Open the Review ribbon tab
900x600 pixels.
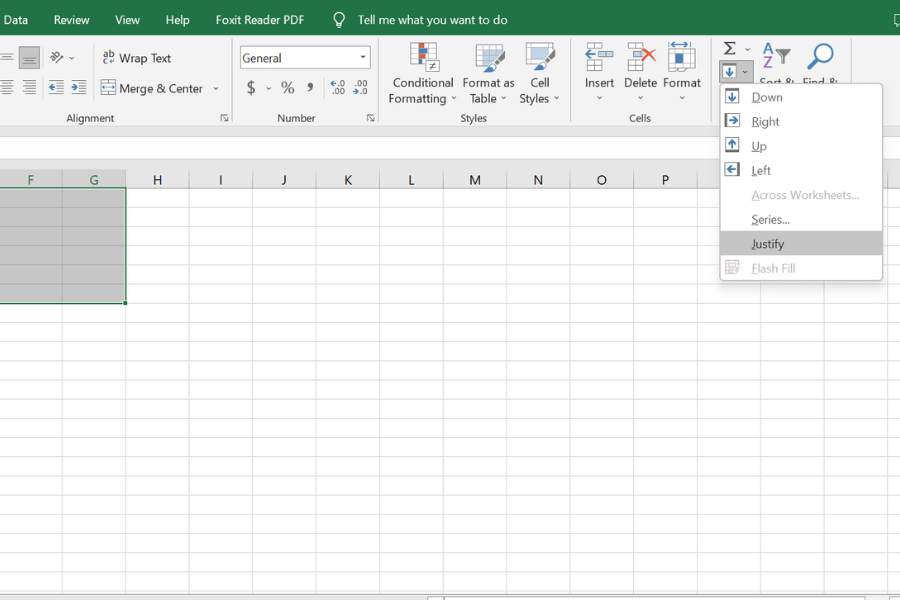point(71,20)
